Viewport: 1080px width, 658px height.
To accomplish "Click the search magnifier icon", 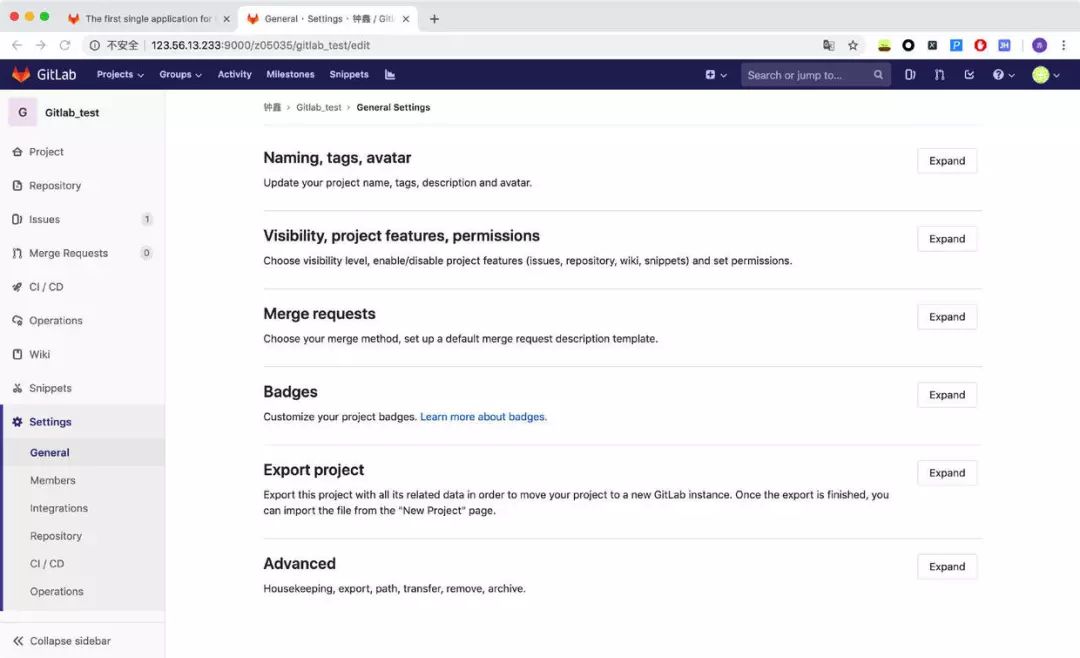I will coord(878,74).
